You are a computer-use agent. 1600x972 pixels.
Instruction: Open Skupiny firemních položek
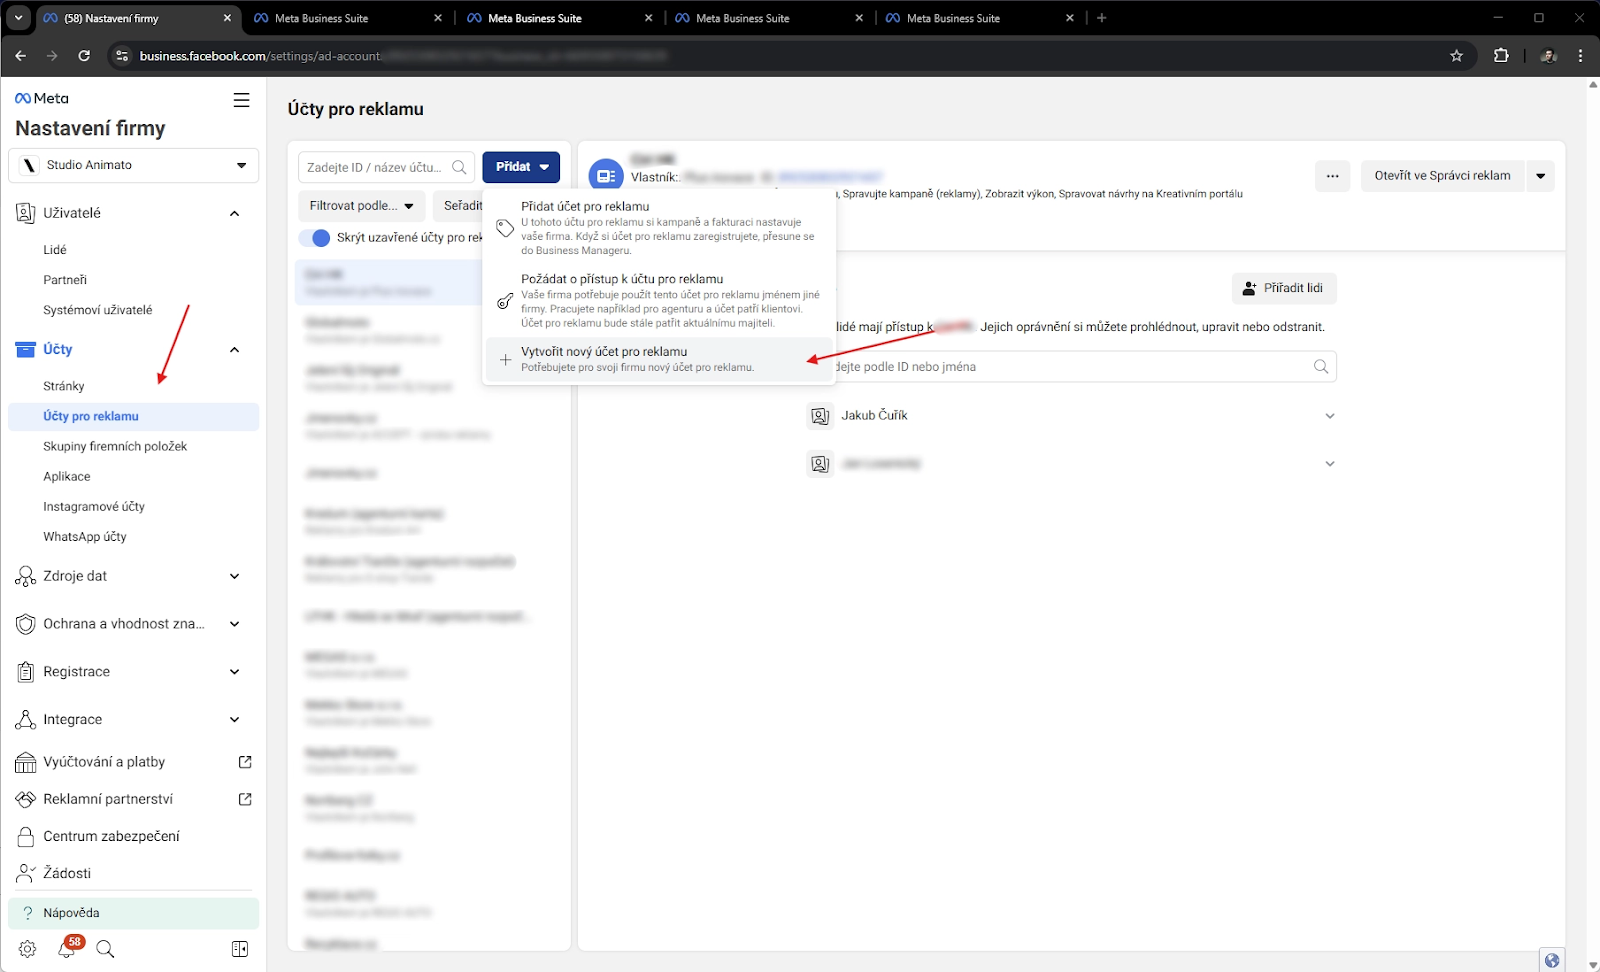(x=115, y=446)
